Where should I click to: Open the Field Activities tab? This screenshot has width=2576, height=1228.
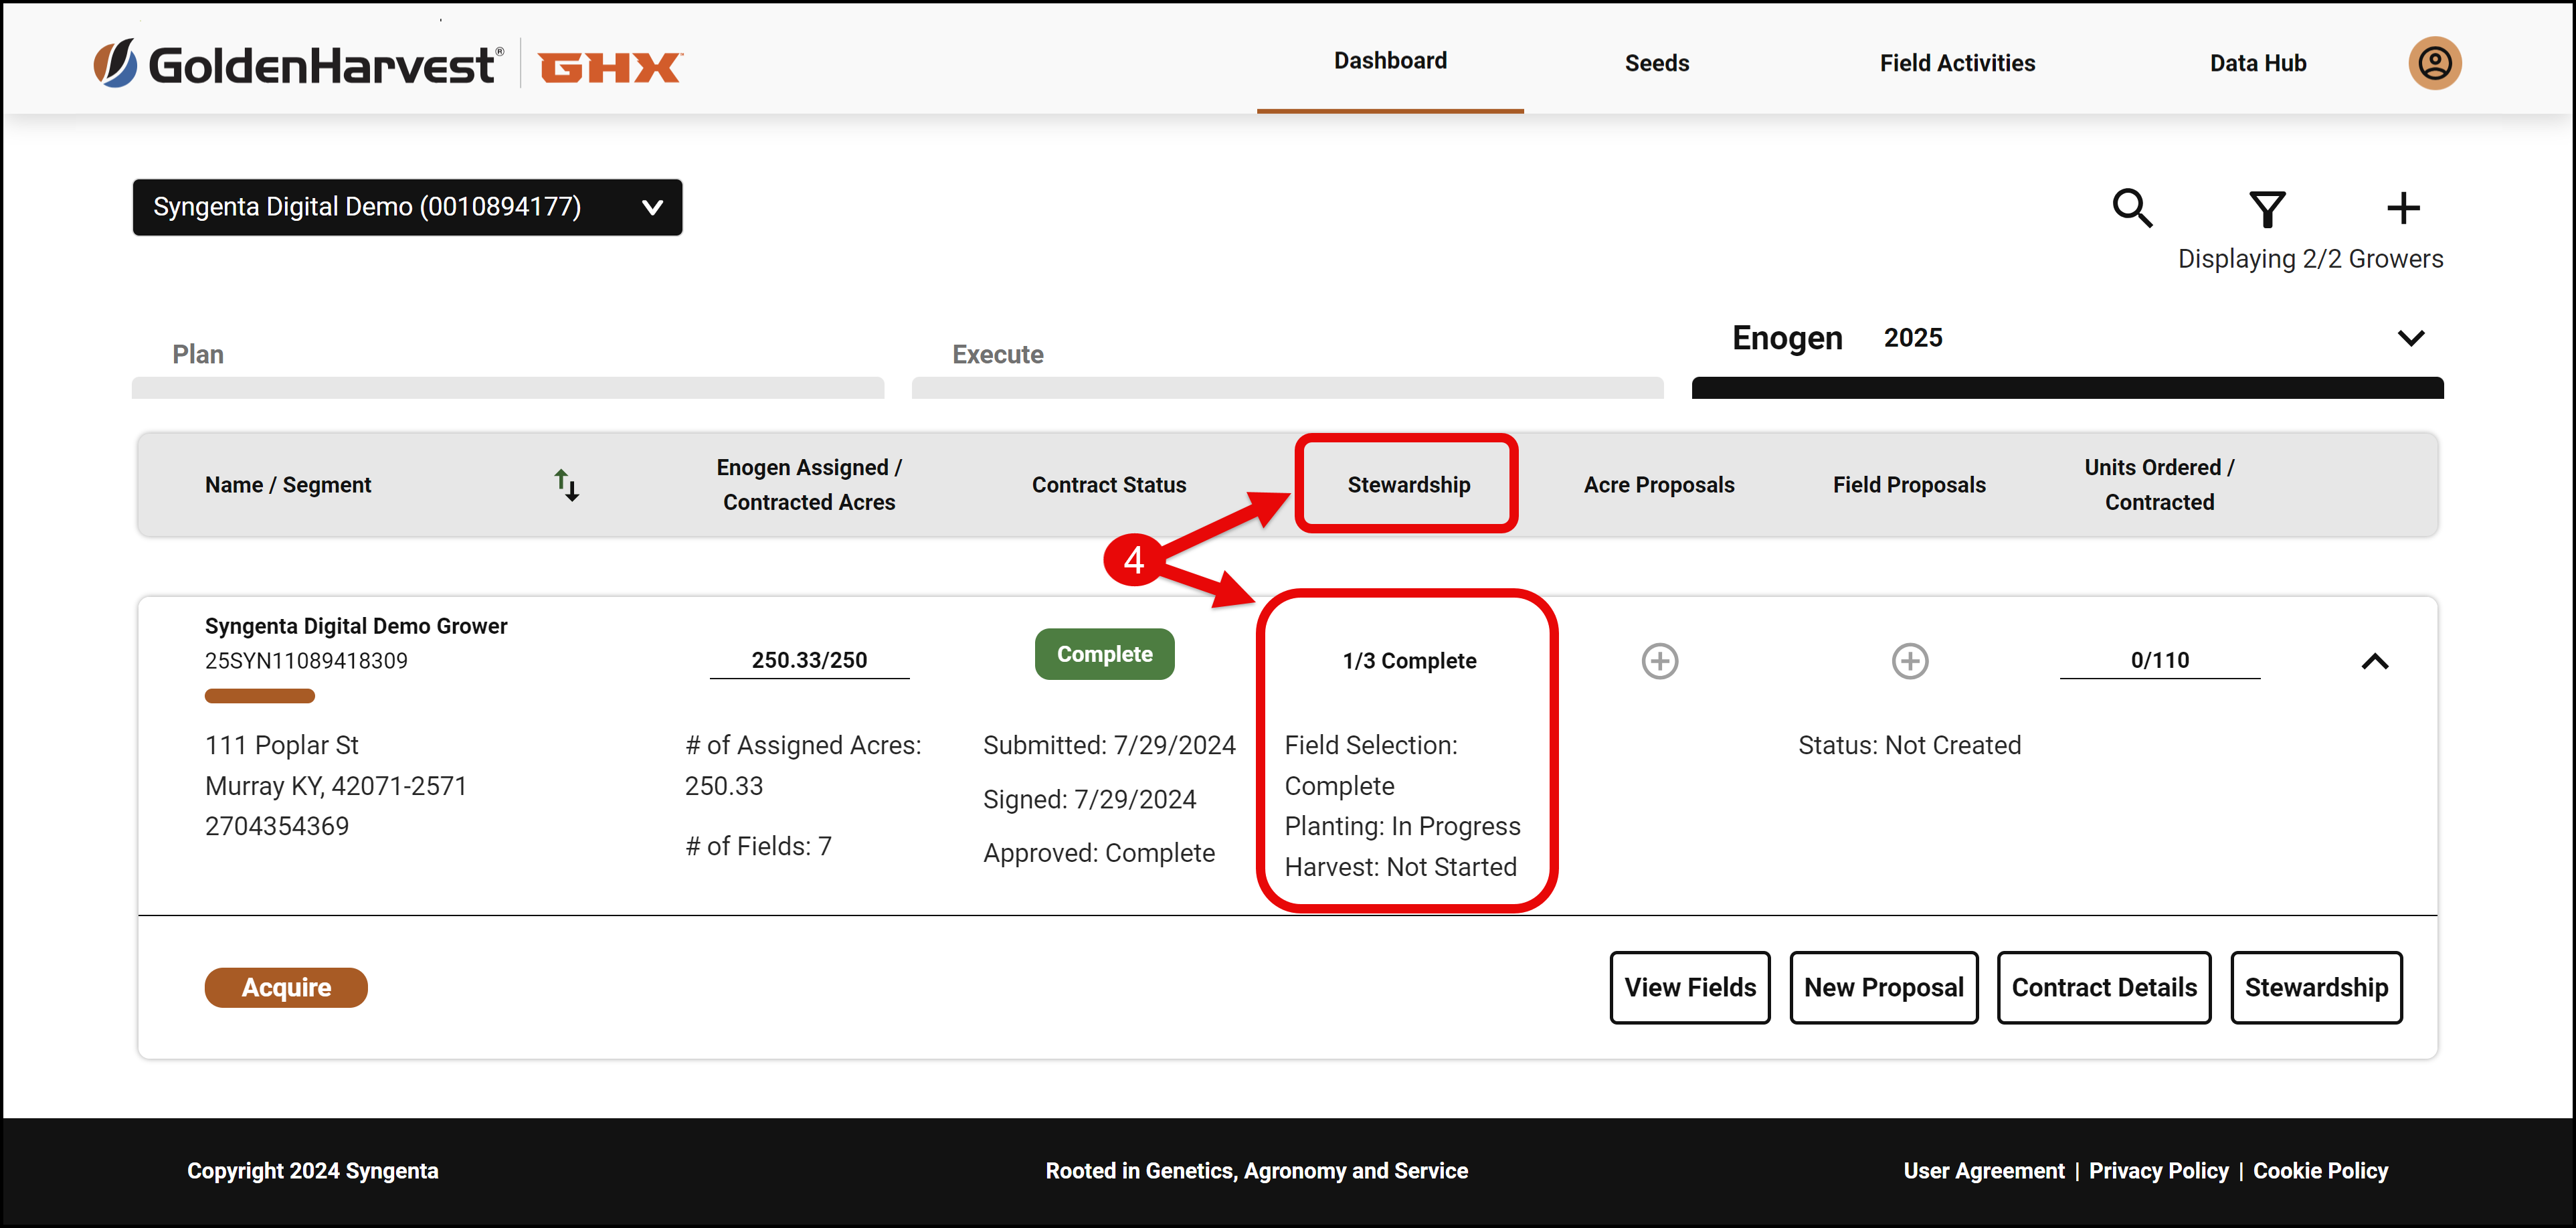pos(1957,63)
